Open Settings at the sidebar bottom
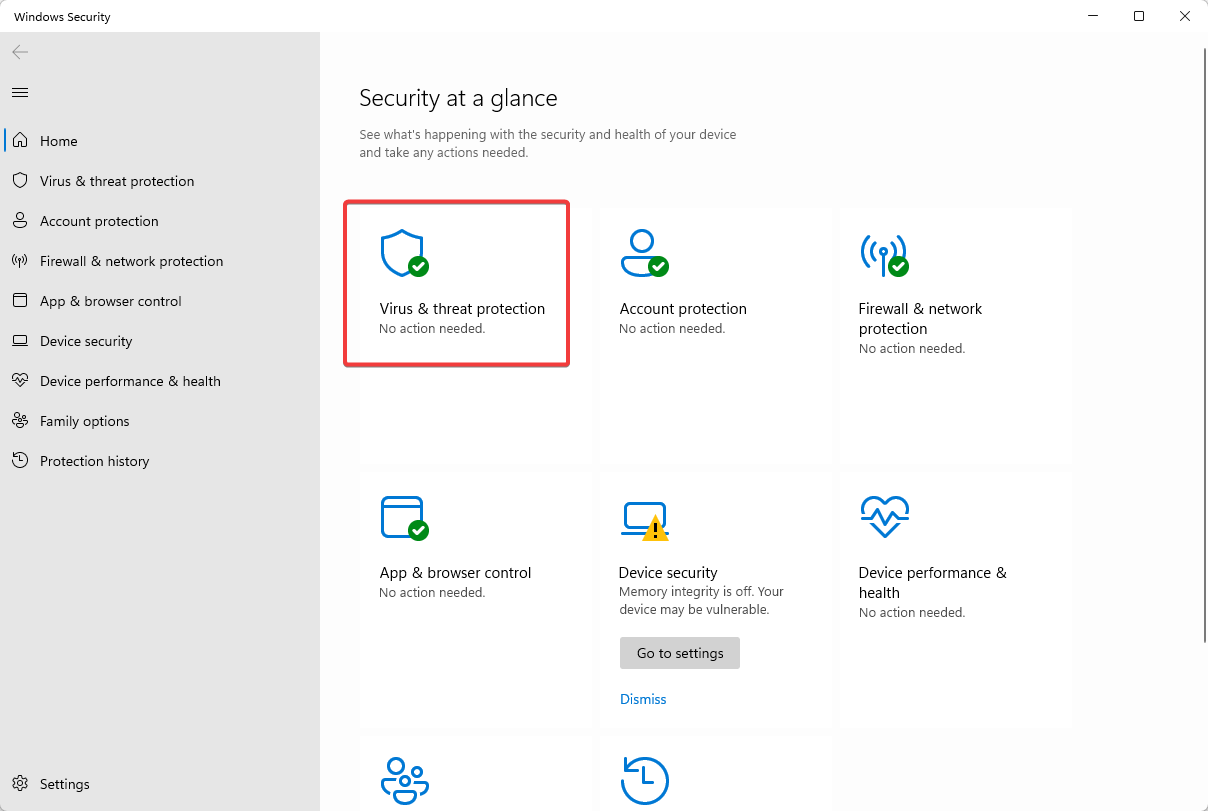This screenshot has height=811, width=1208. (64, 784)
